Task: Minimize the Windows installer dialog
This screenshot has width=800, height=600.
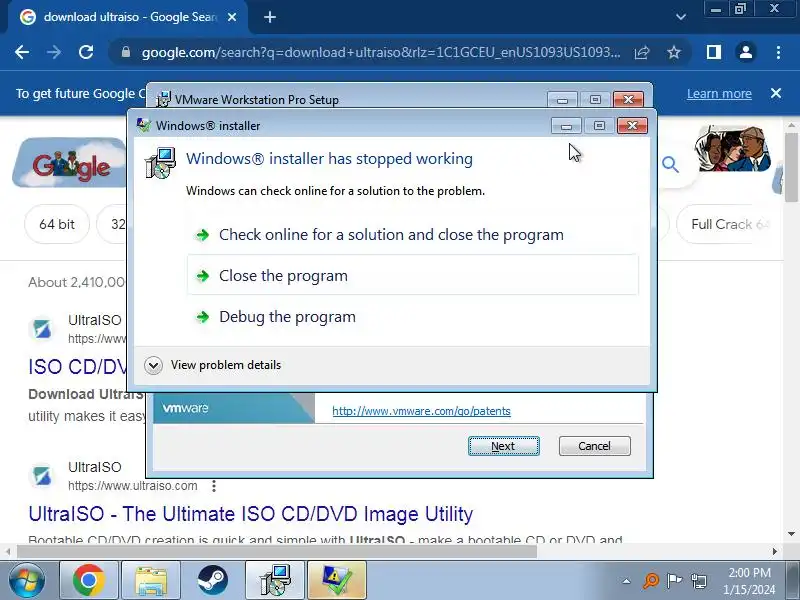Action: pos(566,126)
